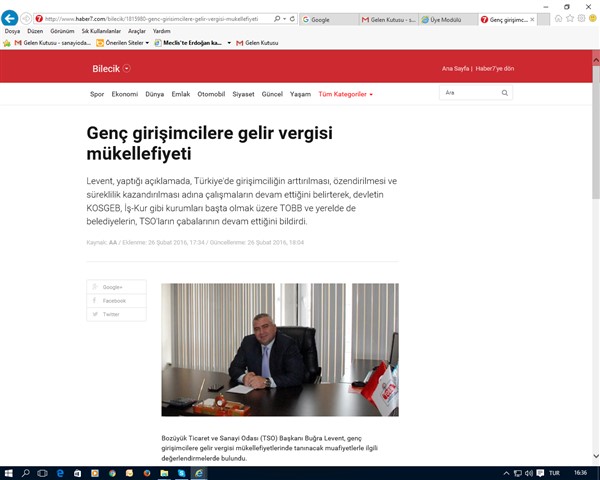Switch to the Üye Modülü tab
The image size is (600, 480).
pyautogui.click(x=448, y=19)
